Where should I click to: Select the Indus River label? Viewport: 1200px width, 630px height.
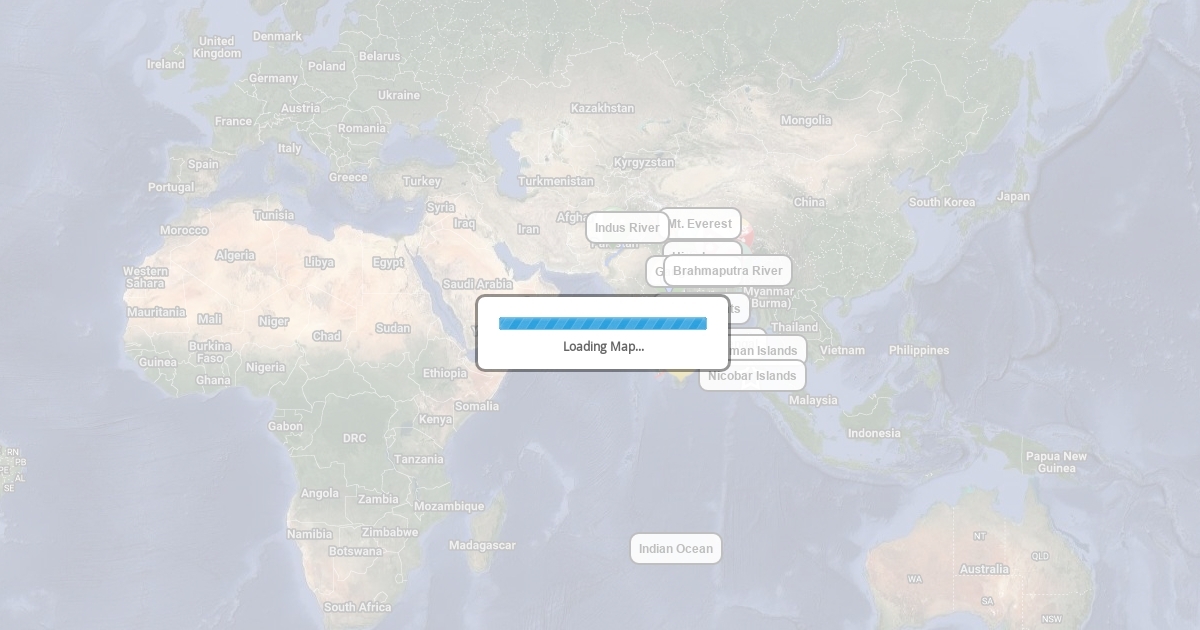pos(627,228)
